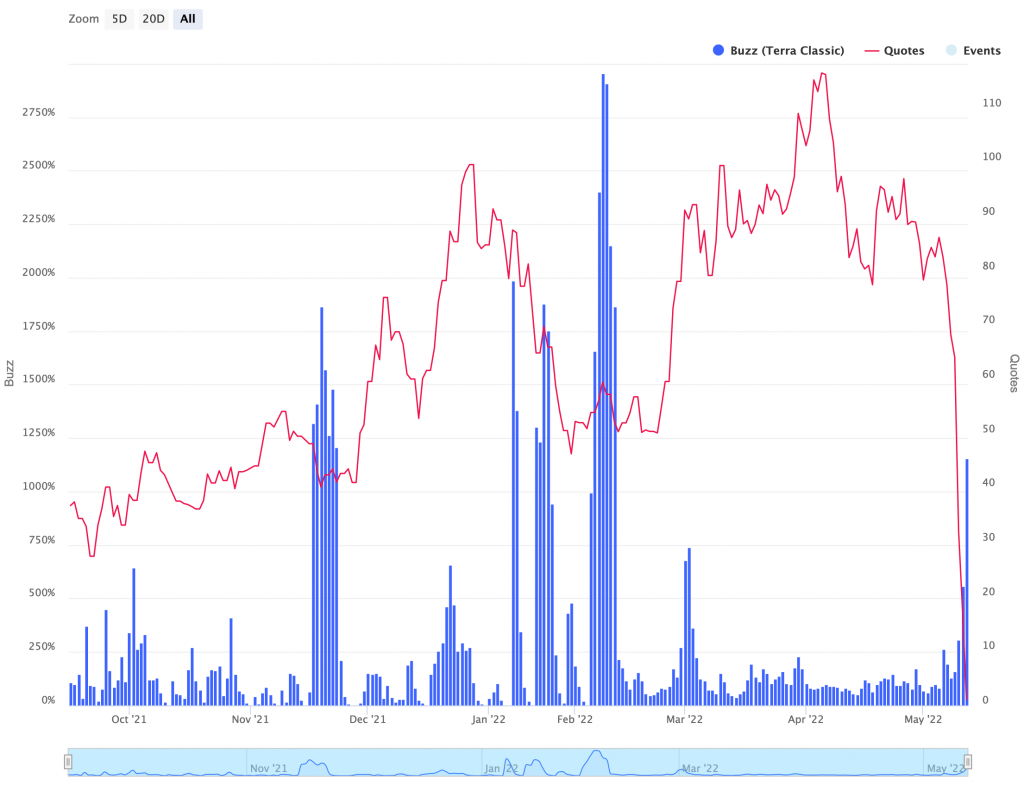Click the 2750% y-axis label
The height and width of the screenshot is (785, 1024).
38,113
